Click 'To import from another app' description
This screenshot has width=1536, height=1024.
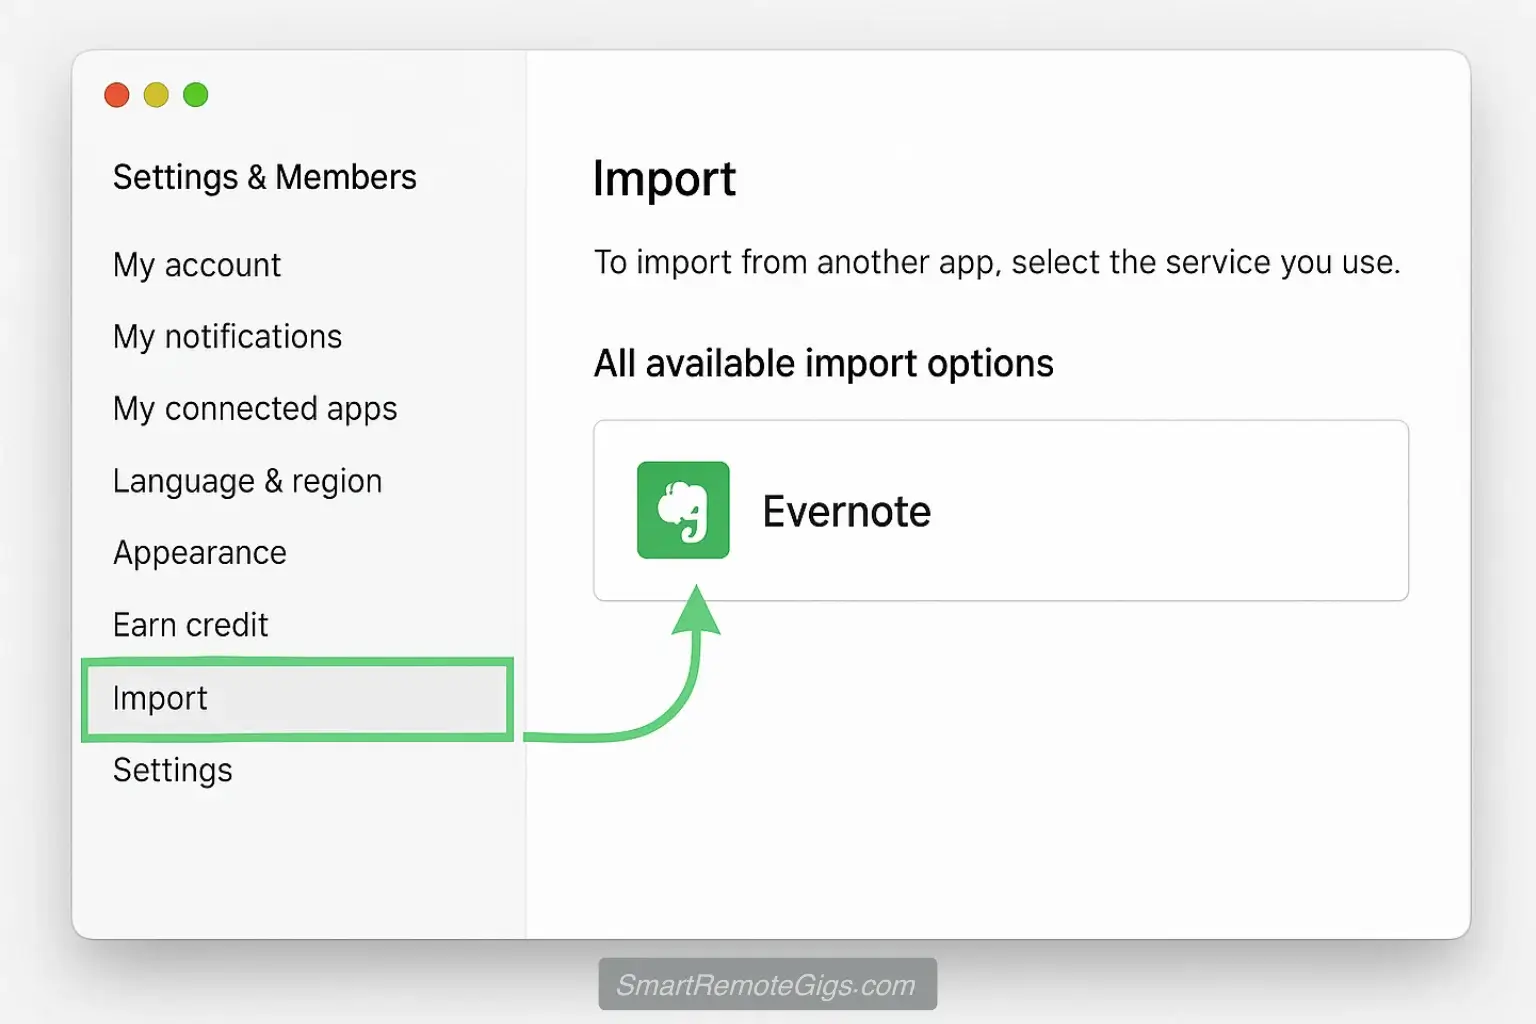pyautogui.click(x=997, y=262)
